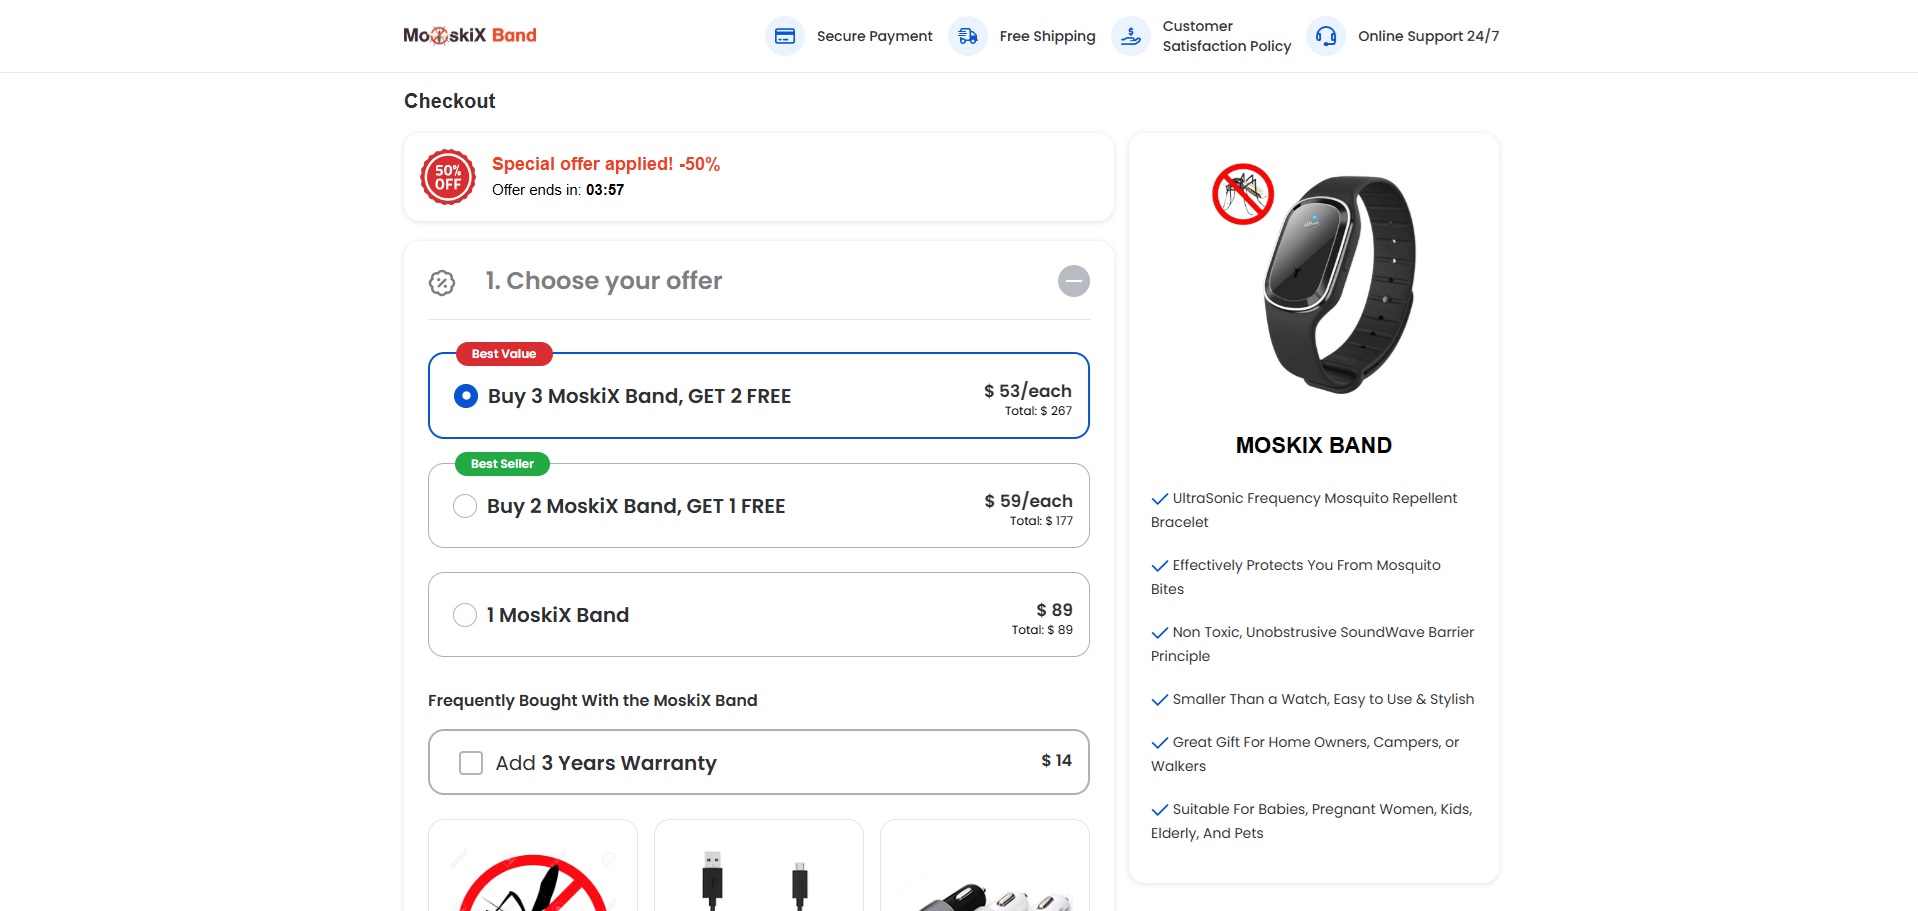Viewport: 1918px width, 911px height.
Task: Click the MoskiX Band logo
Action: pos(470,36)
